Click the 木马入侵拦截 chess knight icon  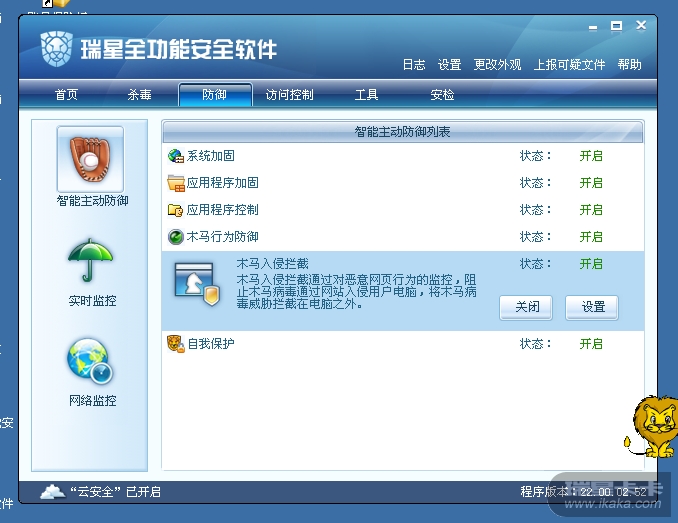[197, 284]
